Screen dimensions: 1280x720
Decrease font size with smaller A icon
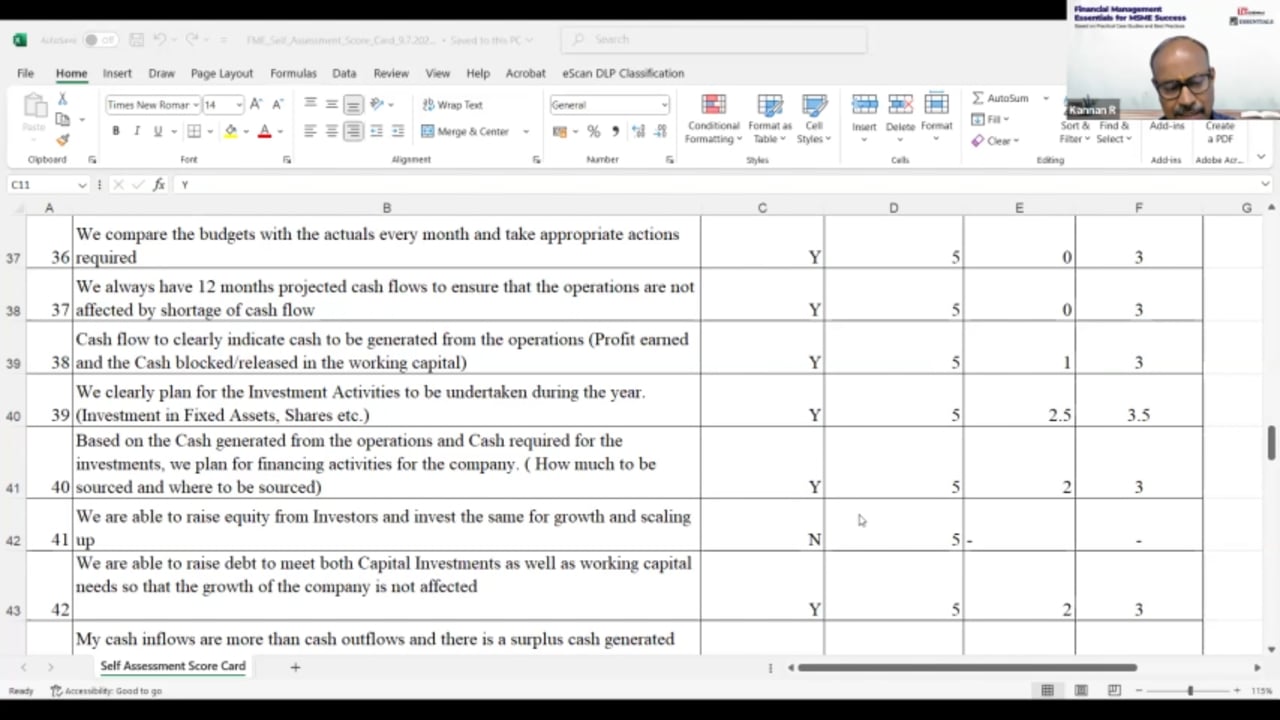[277, 104]
